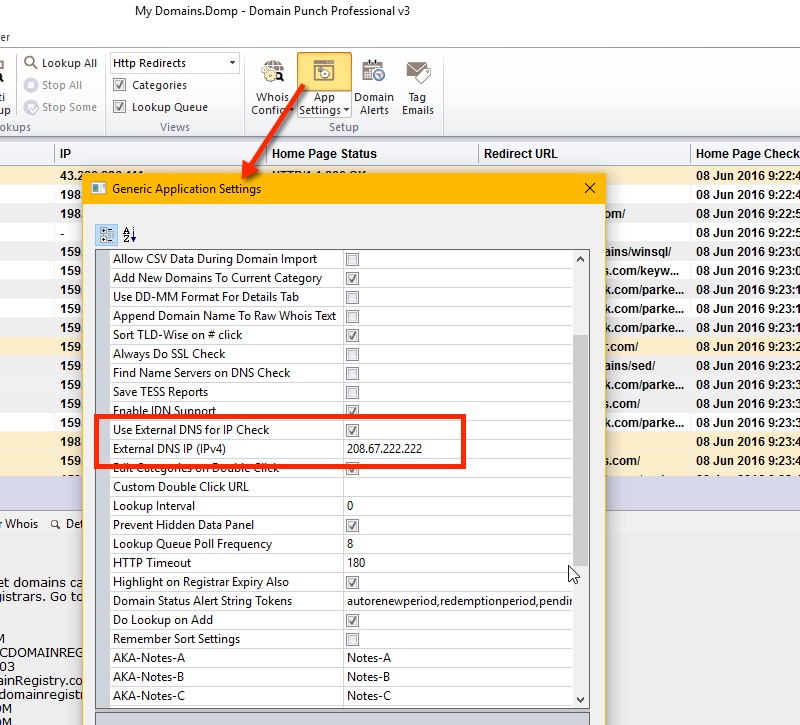Click the 'ains/winsql/' redirect URL cell
The width and height of the screenshot is (800, 725).
tap(647, 252)
